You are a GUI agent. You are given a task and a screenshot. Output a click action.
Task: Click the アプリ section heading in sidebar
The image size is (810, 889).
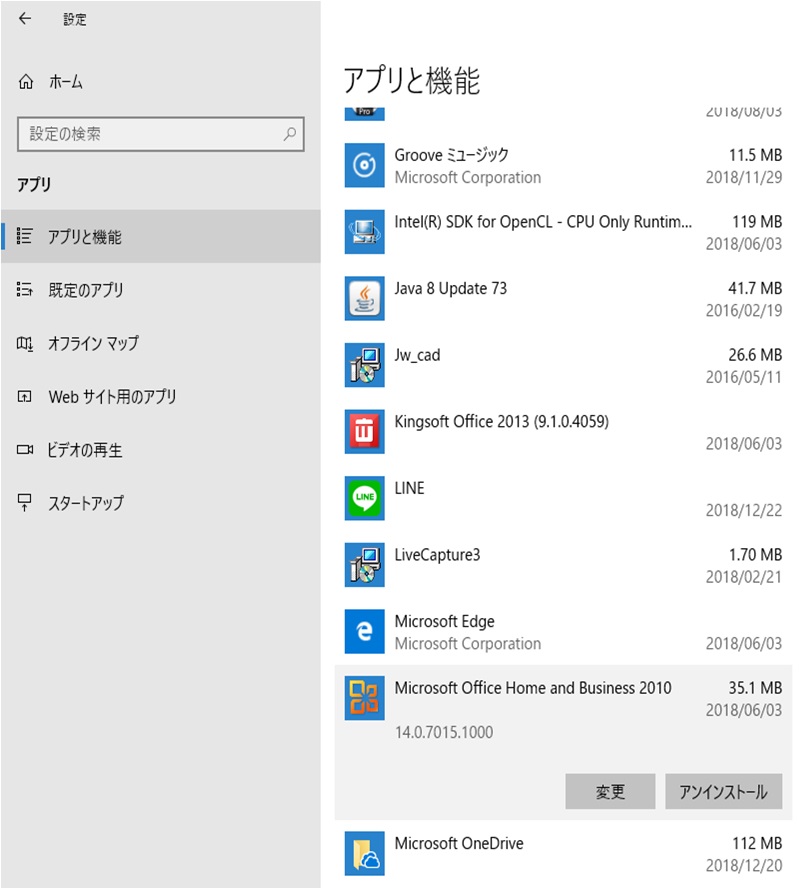coord(34,184)
